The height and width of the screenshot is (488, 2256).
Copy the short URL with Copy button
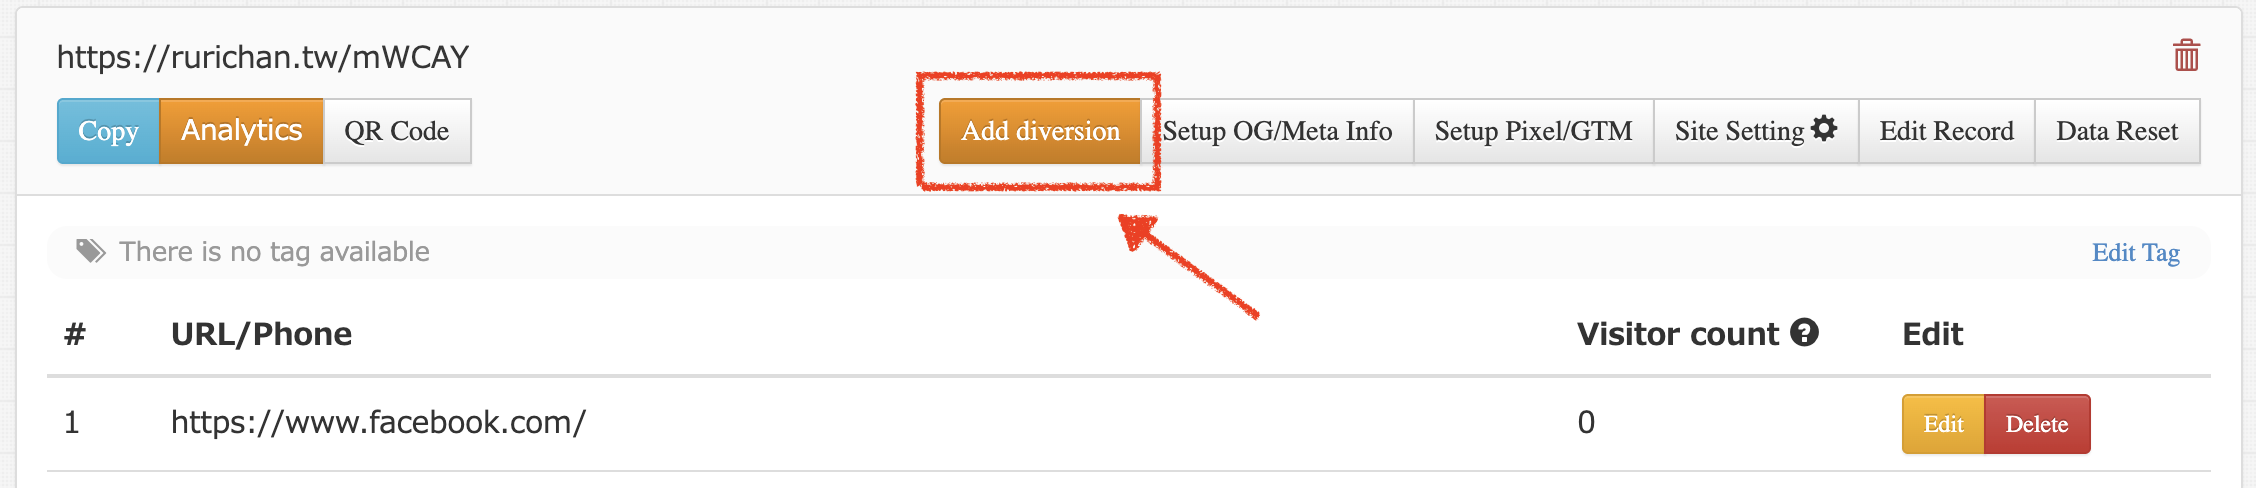(x=108, y=131)
